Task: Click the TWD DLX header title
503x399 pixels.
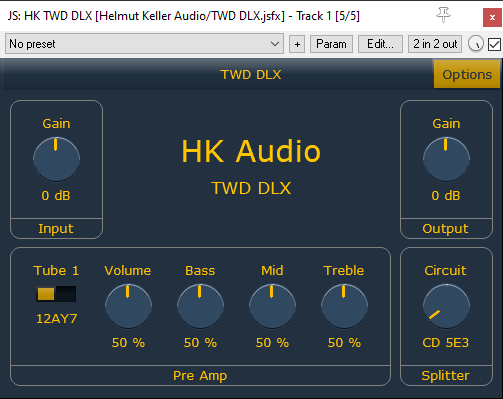Action: point(251,75)
